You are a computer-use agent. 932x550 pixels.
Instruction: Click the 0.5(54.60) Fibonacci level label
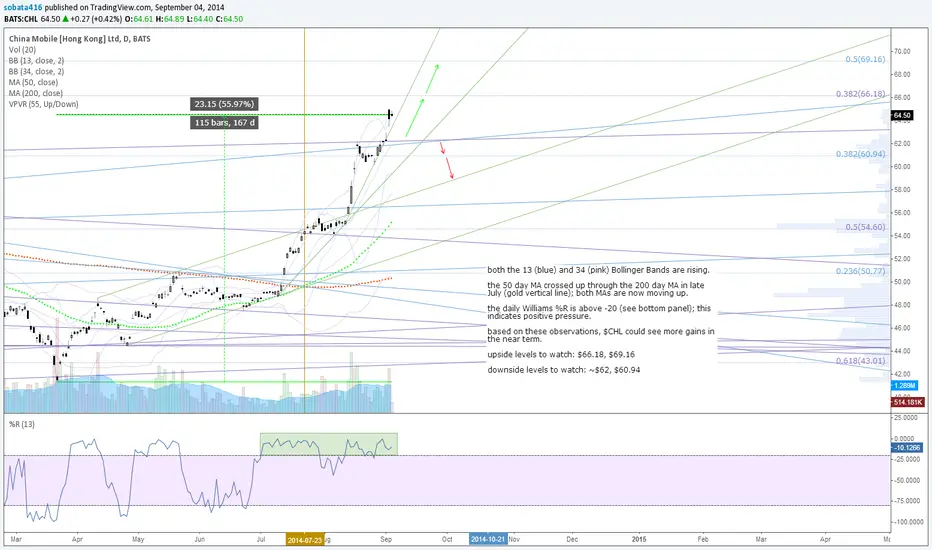865,227
